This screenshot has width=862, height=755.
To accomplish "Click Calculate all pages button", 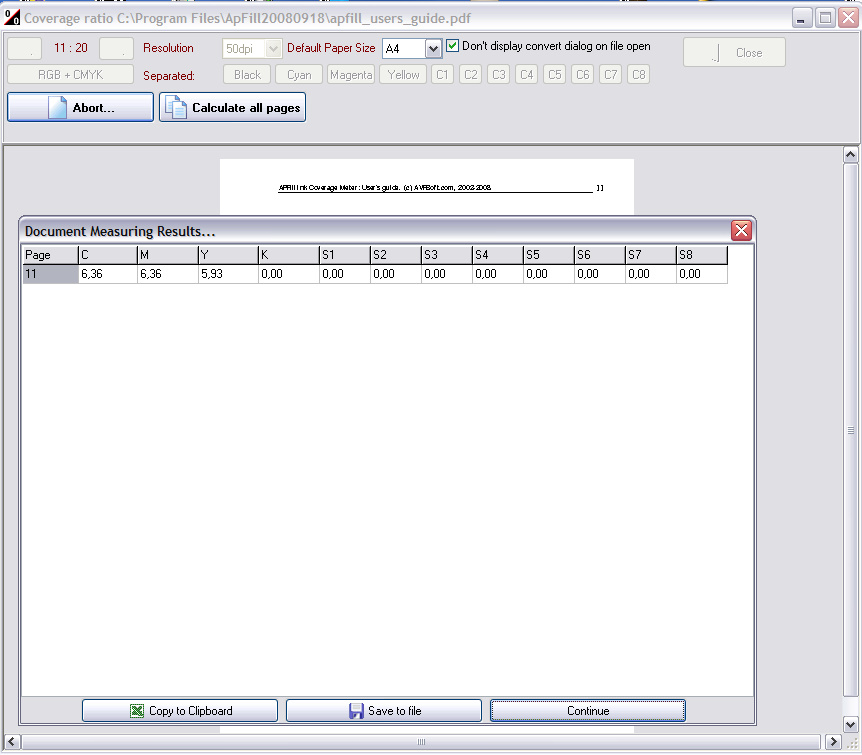I will [x=232, y=107].
